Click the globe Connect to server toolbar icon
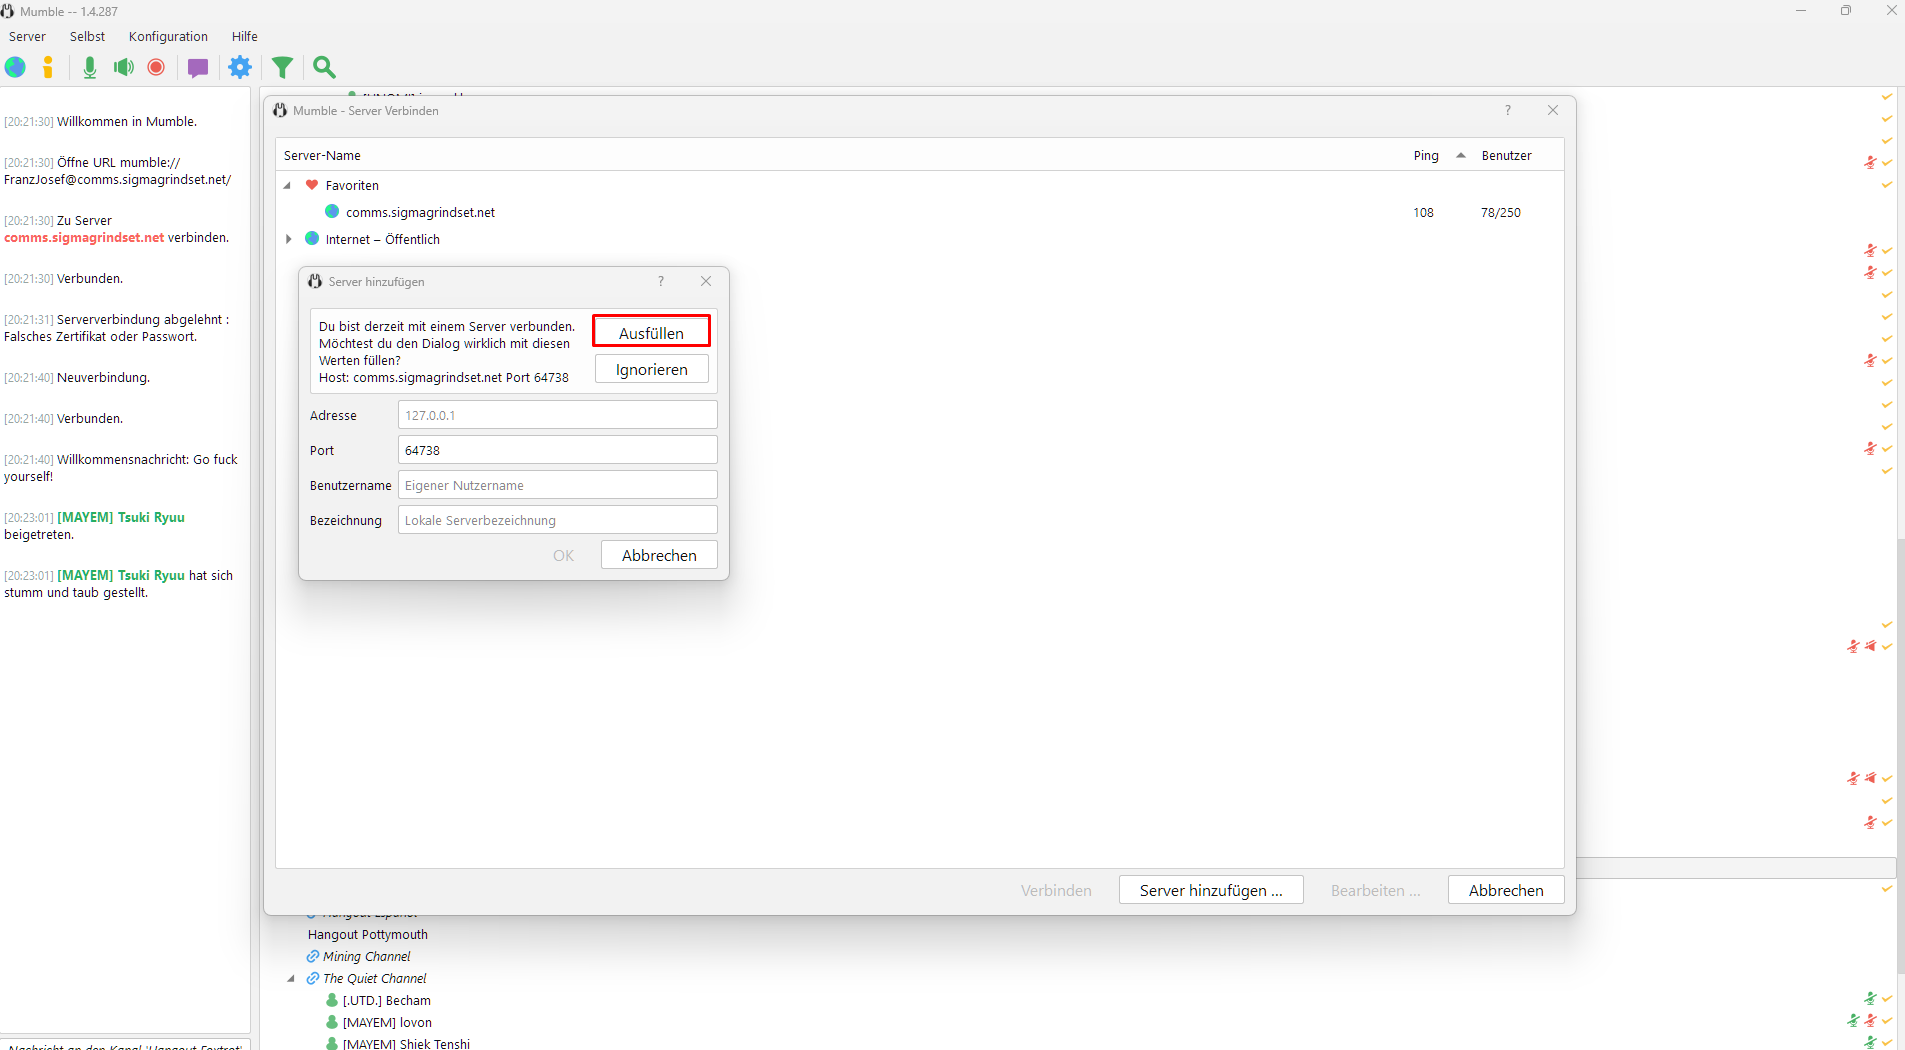The height and width of the screenshot is (1050, 1905). click(15, 67)
